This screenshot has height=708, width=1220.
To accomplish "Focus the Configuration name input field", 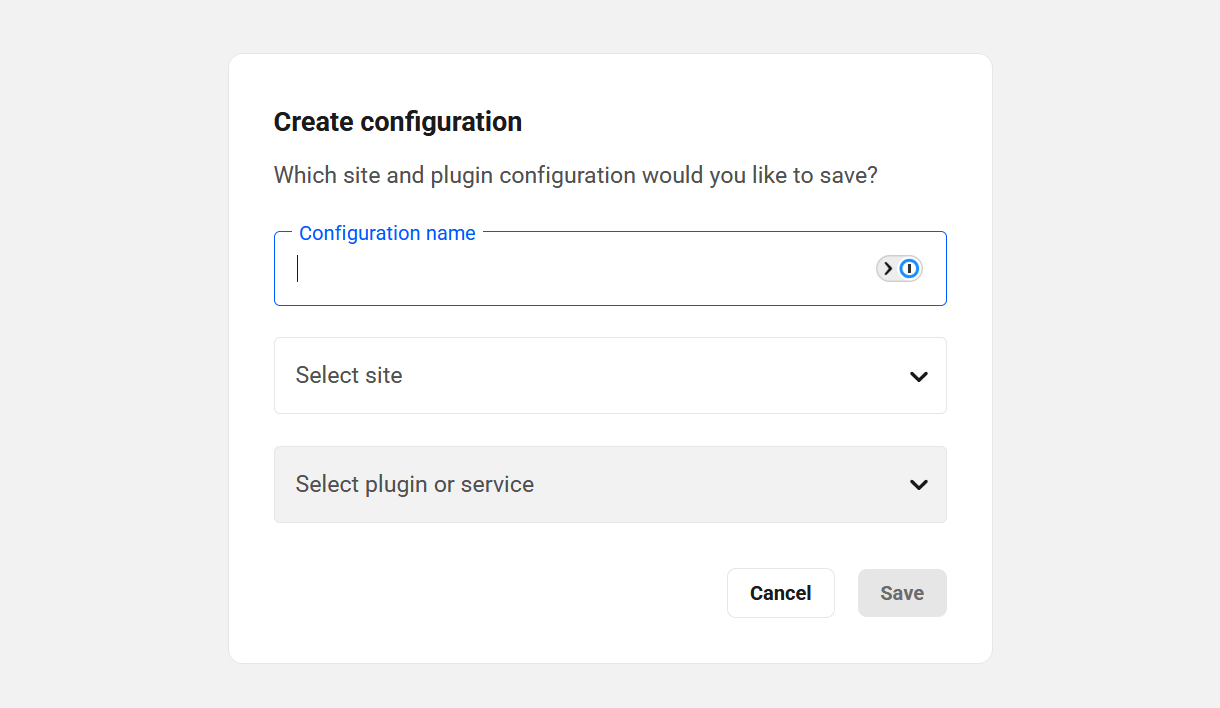I will click(x=610, y=269).
